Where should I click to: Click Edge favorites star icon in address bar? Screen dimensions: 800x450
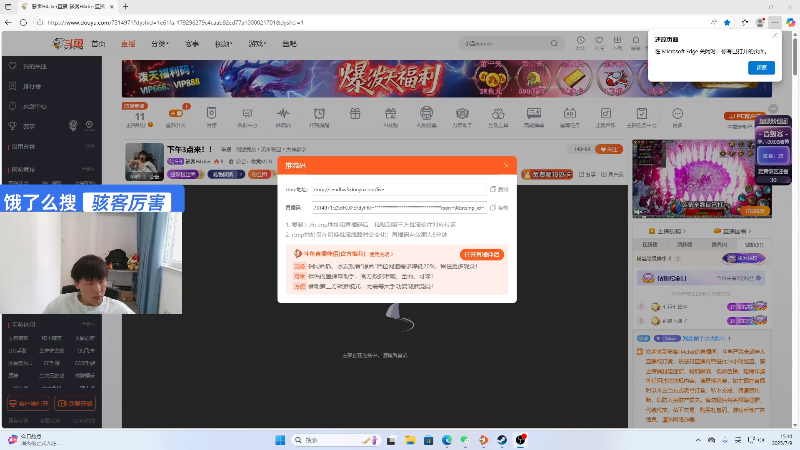tap(727, 22)
